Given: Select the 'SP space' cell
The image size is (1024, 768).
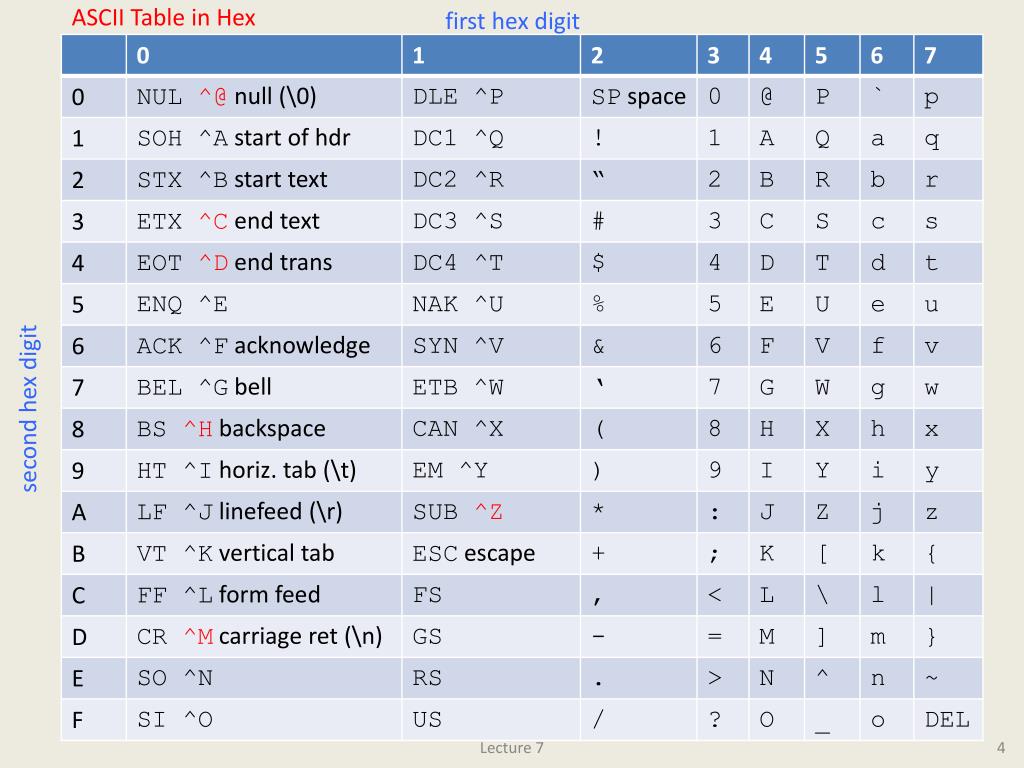Looking at the screenshot, I should coord(638,97).
